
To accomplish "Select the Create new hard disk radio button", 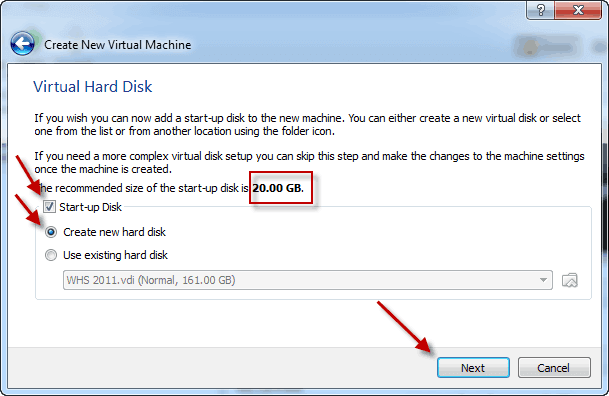I will pyautogui.click(x=51, y=232).
